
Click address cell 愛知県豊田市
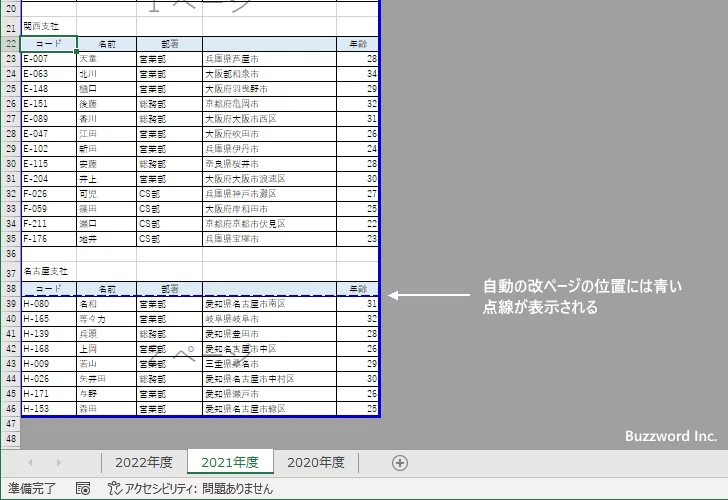click(269, 334)
